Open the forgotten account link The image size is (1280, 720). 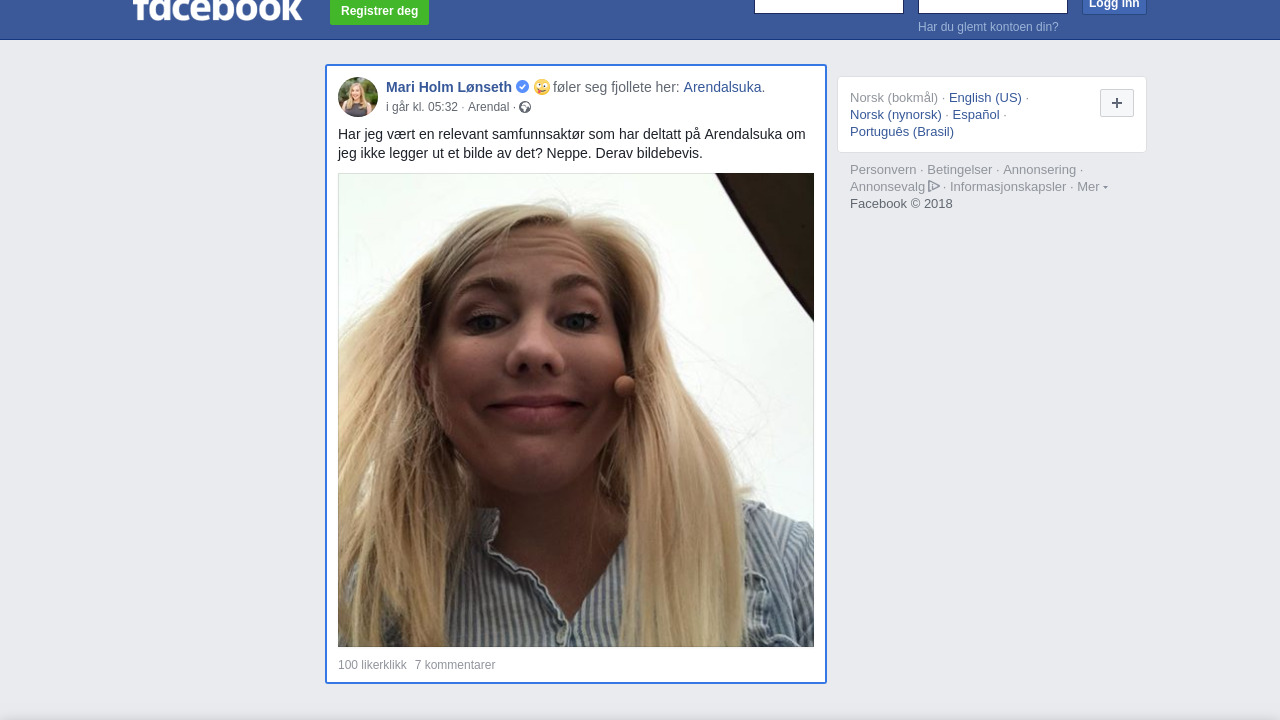pyautogui.click(x=988, y=27)
